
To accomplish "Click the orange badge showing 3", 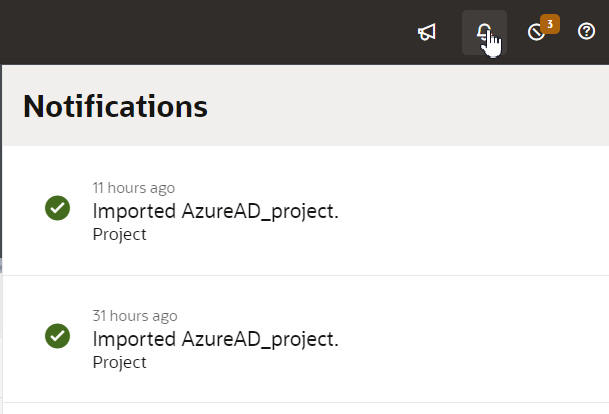I will (549, 22).
